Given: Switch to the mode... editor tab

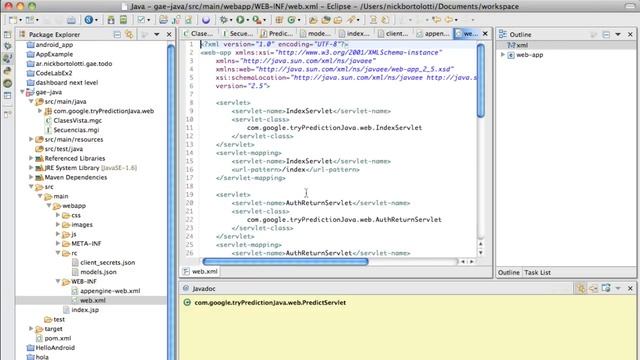Looking at the screenshot, I should [x=316, y=34].
